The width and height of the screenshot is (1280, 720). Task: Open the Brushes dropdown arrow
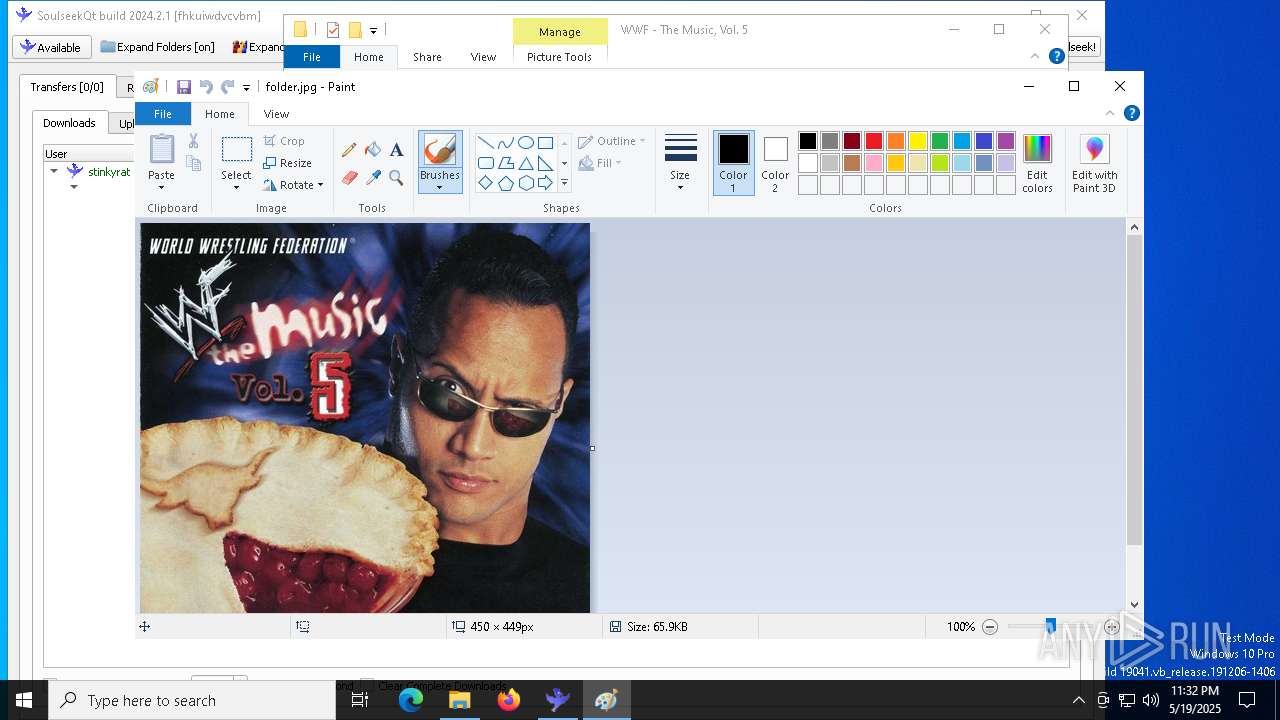click(440, 188)
